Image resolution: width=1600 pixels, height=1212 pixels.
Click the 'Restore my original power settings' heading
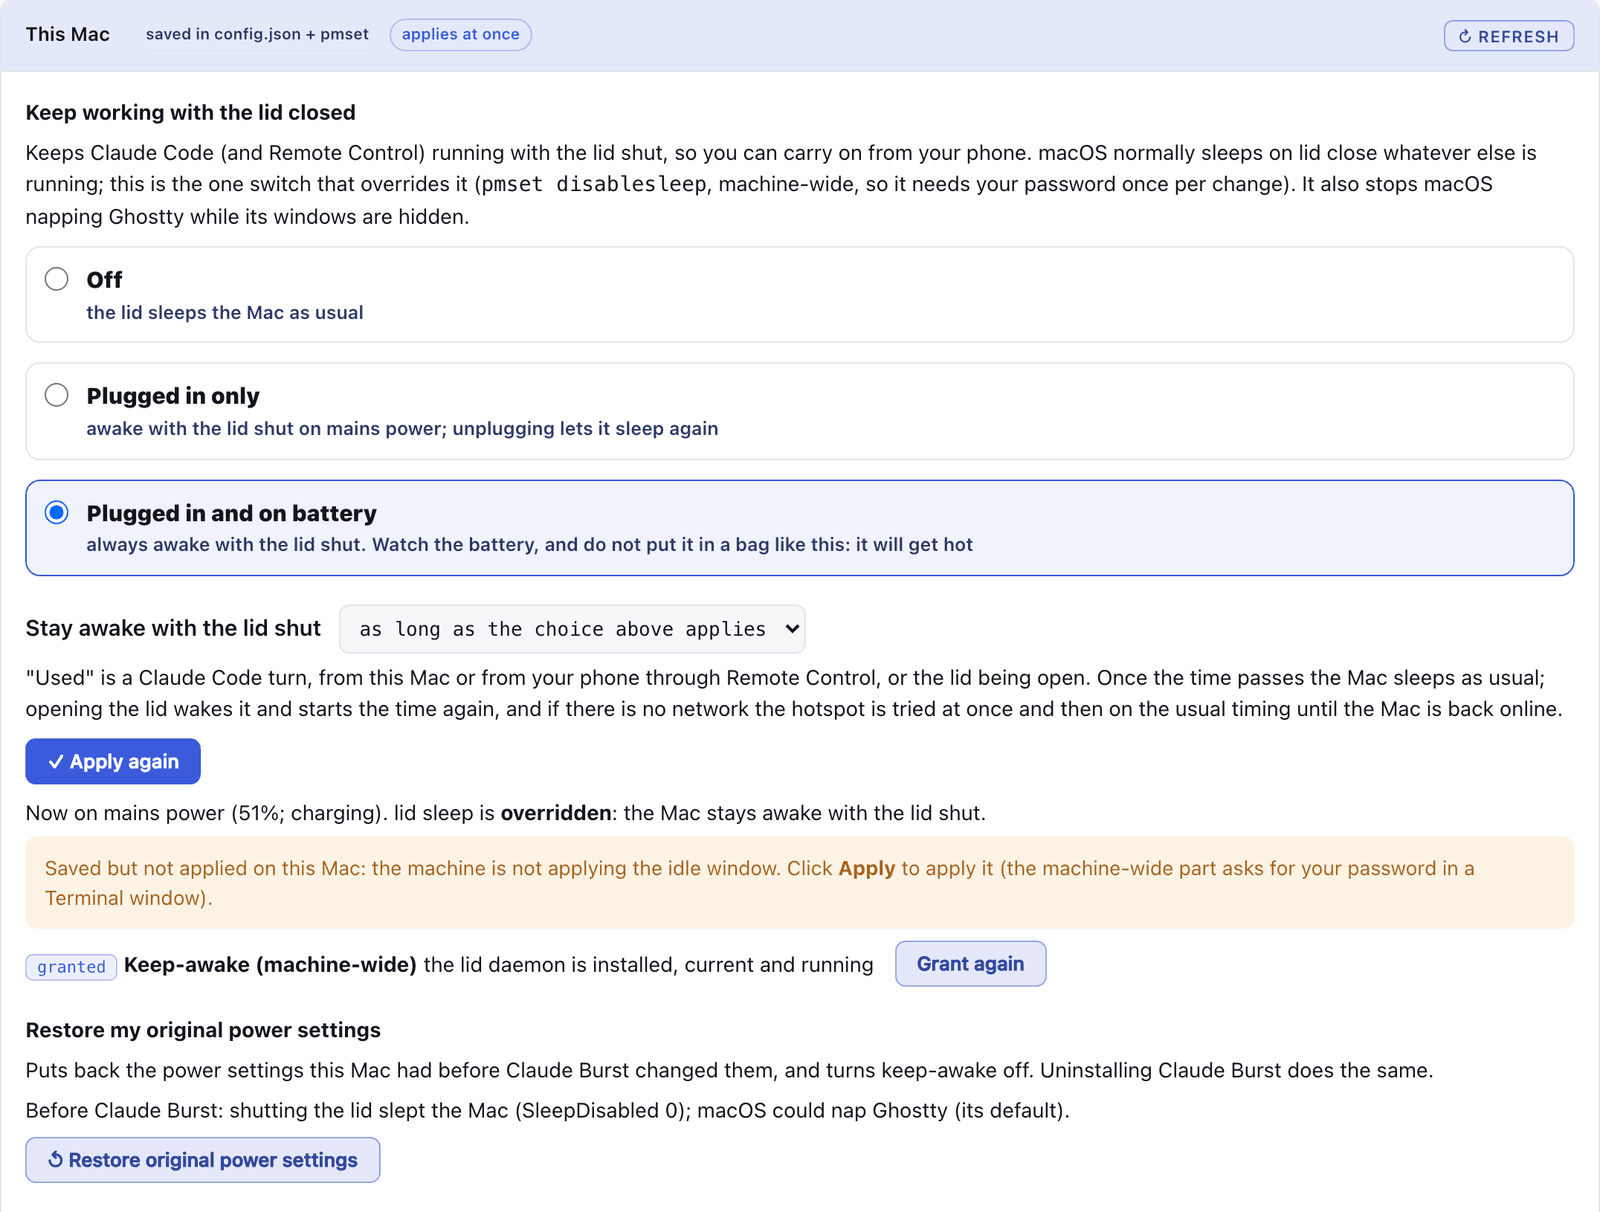203,1030
